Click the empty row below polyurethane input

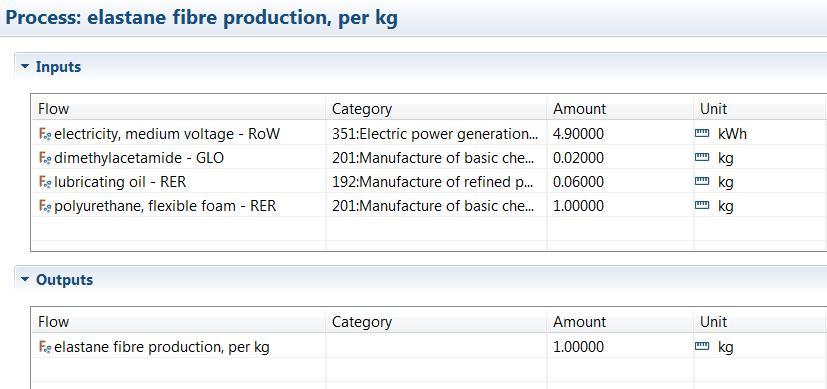point(428,229)
